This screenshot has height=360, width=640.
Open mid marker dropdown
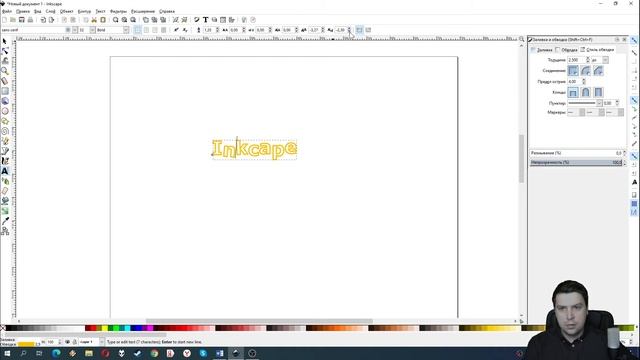596,112
